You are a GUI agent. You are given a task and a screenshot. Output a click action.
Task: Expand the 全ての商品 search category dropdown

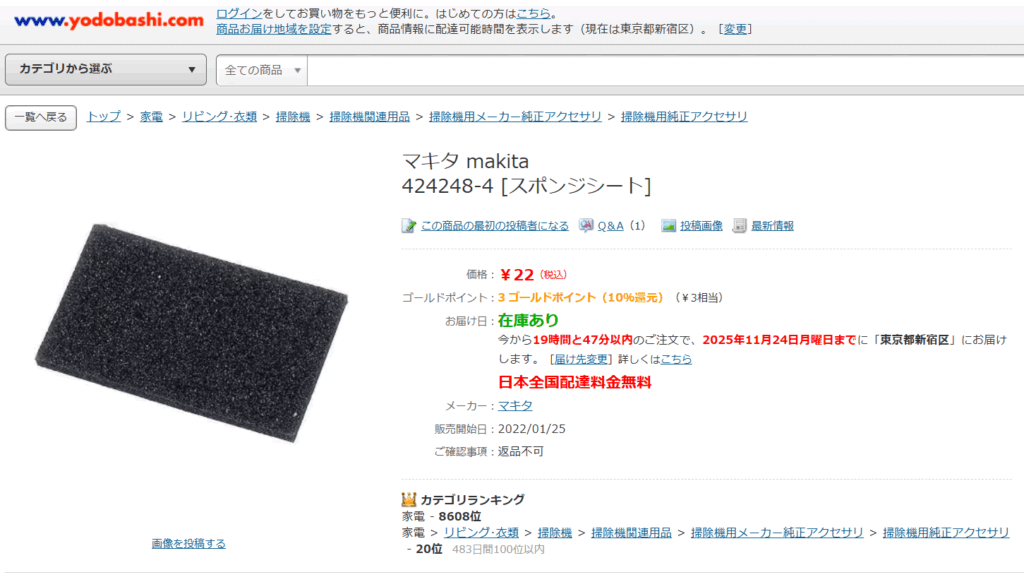[262, 70]
